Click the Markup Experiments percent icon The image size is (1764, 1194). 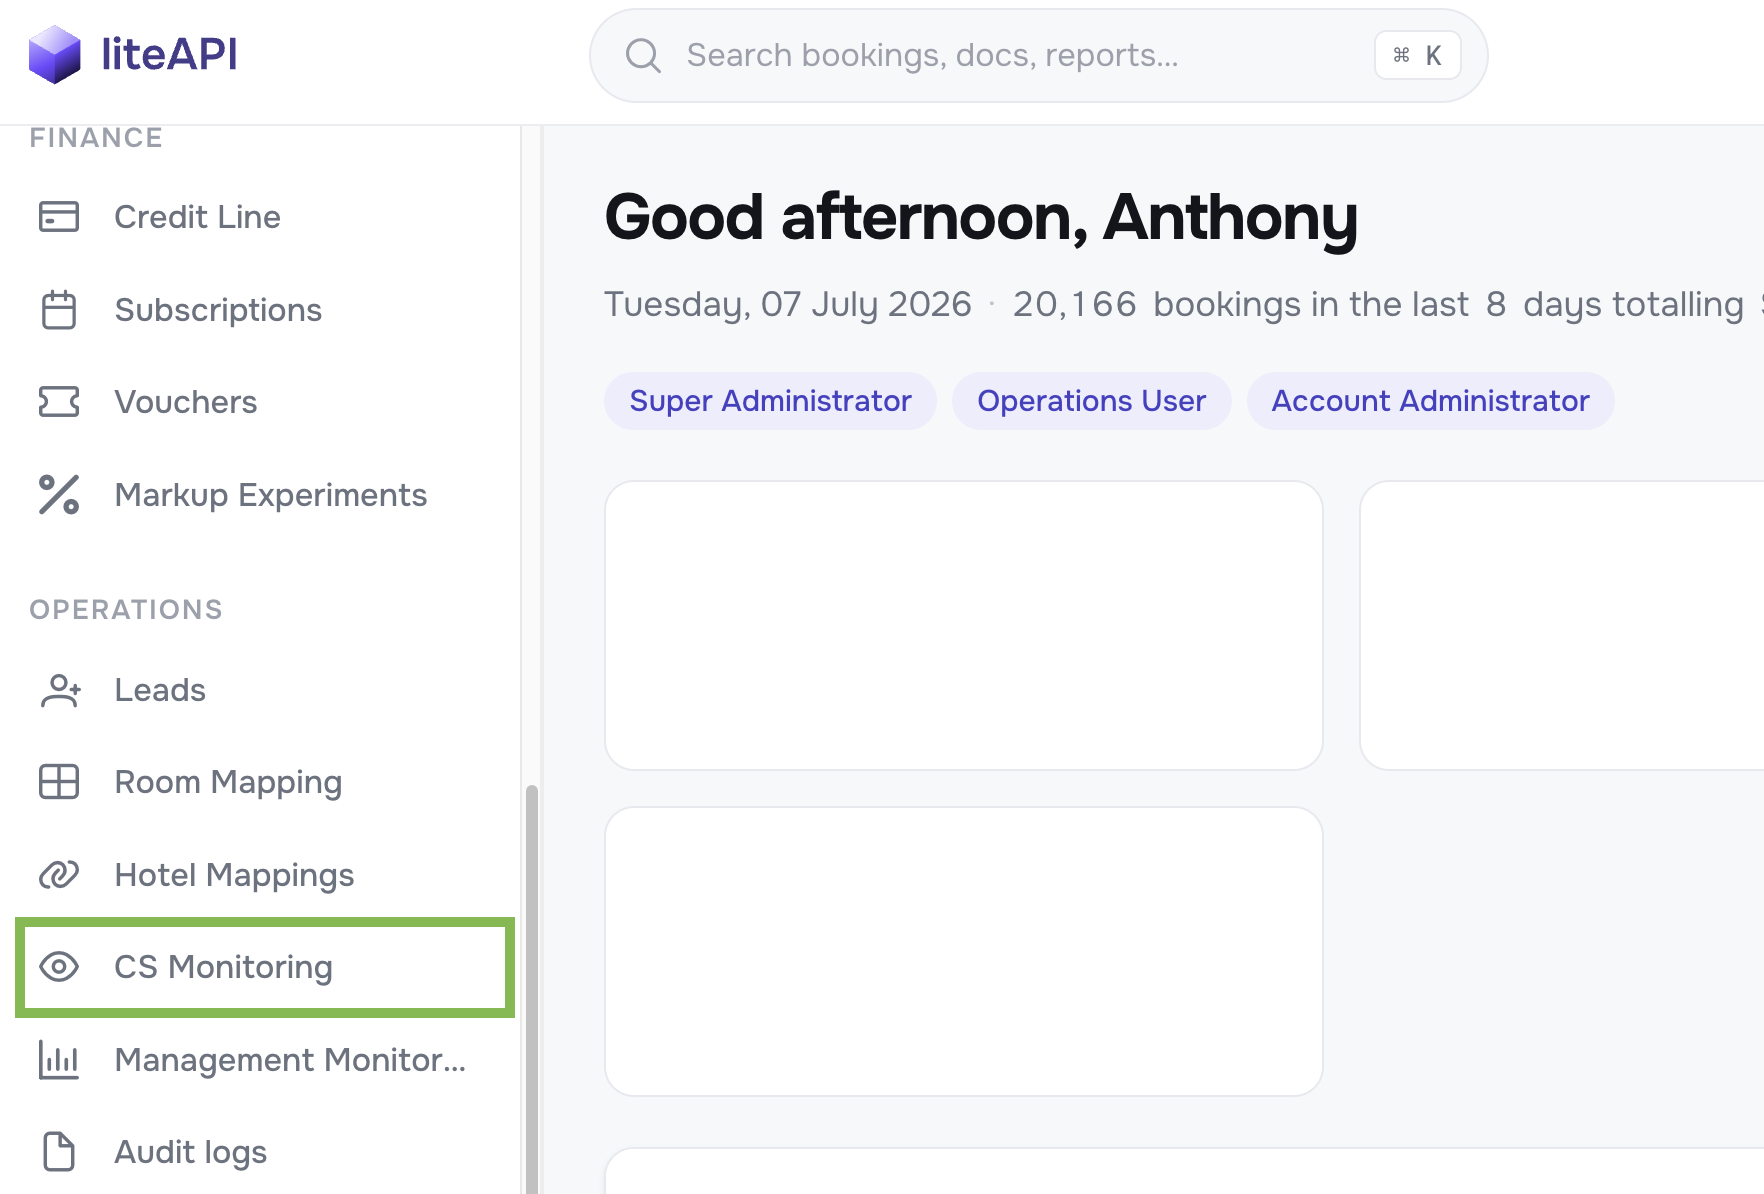59,495
